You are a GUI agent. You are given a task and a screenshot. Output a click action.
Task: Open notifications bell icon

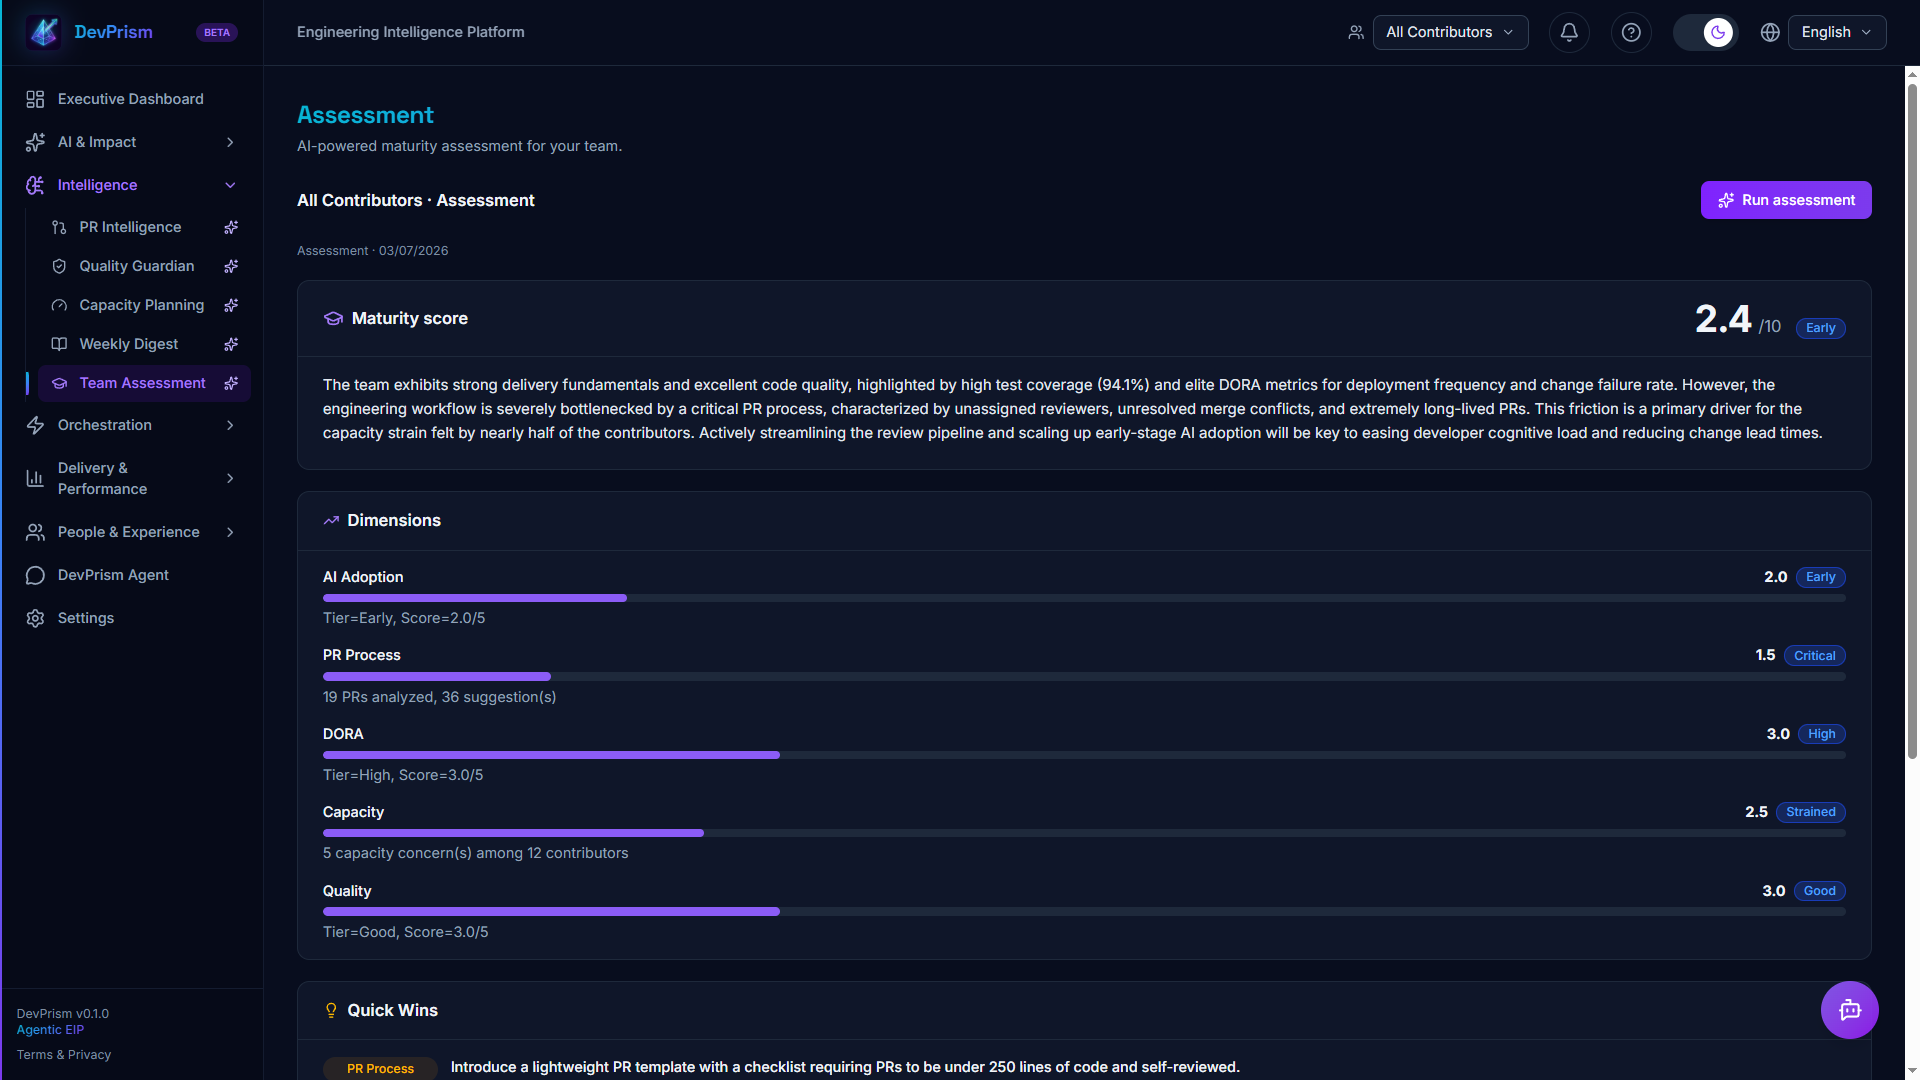click(x=1569, y=32)
